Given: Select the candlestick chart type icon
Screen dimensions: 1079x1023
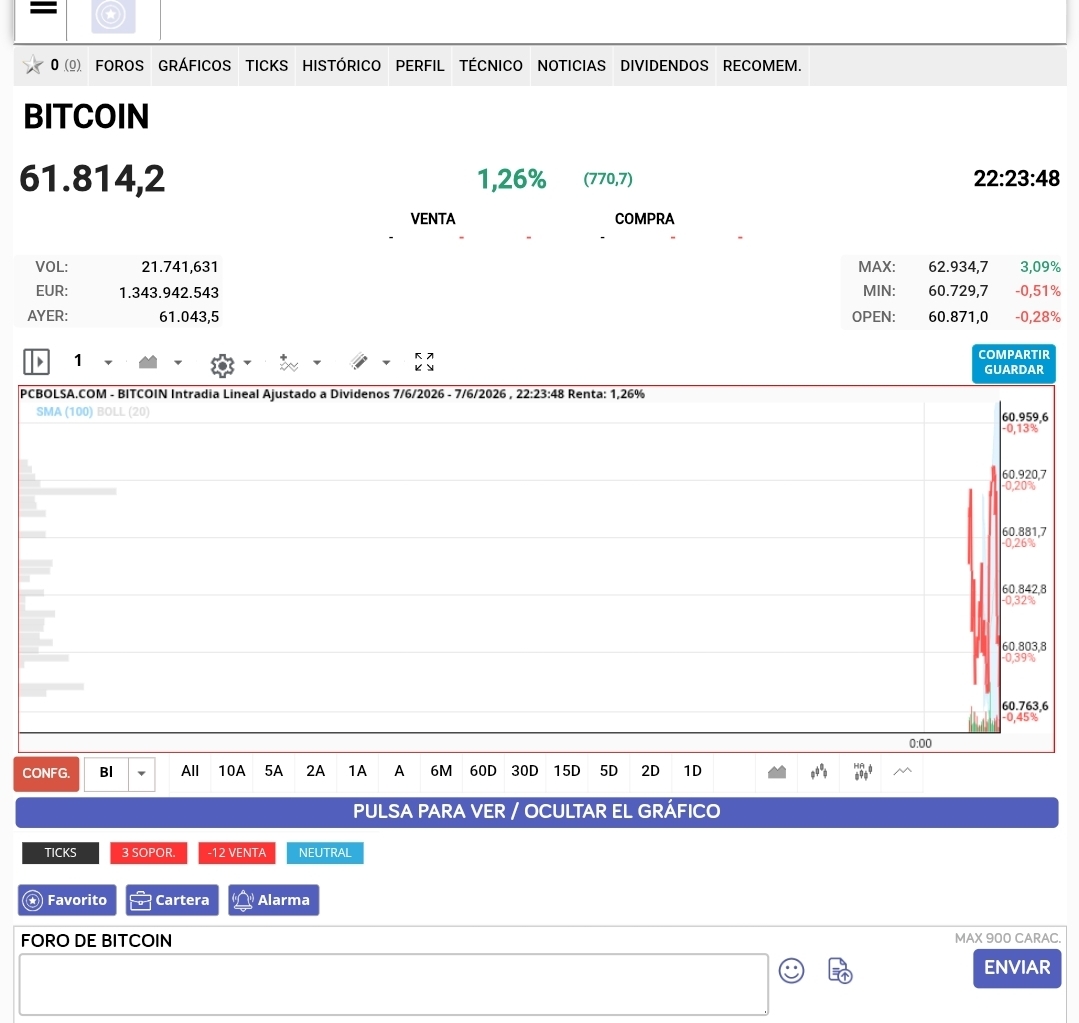Looking at the screenshot, I should click(819, 772).
